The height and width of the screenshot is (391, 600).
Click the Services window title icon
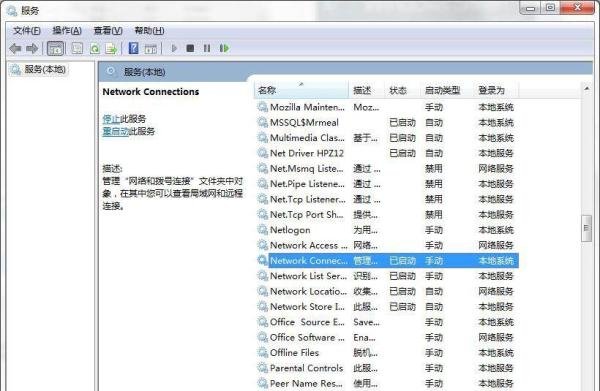point(12,11)
